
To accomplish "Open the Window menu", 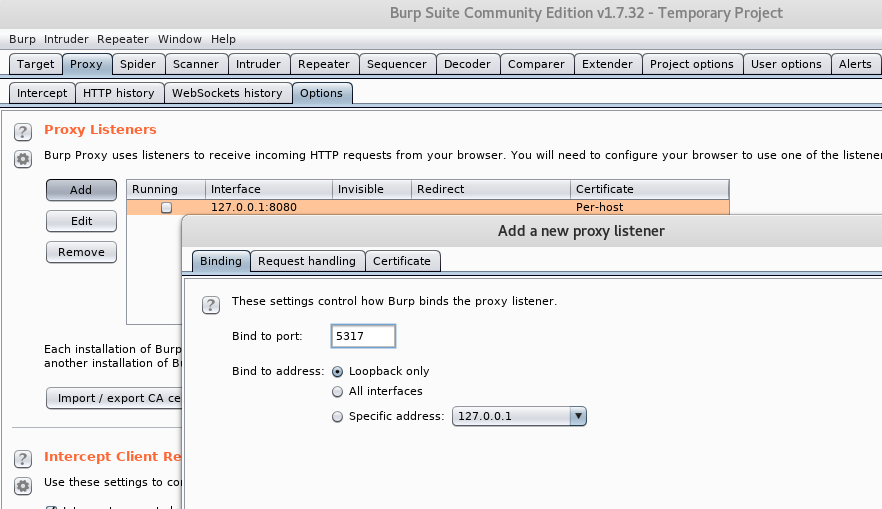I will (179, 39).
